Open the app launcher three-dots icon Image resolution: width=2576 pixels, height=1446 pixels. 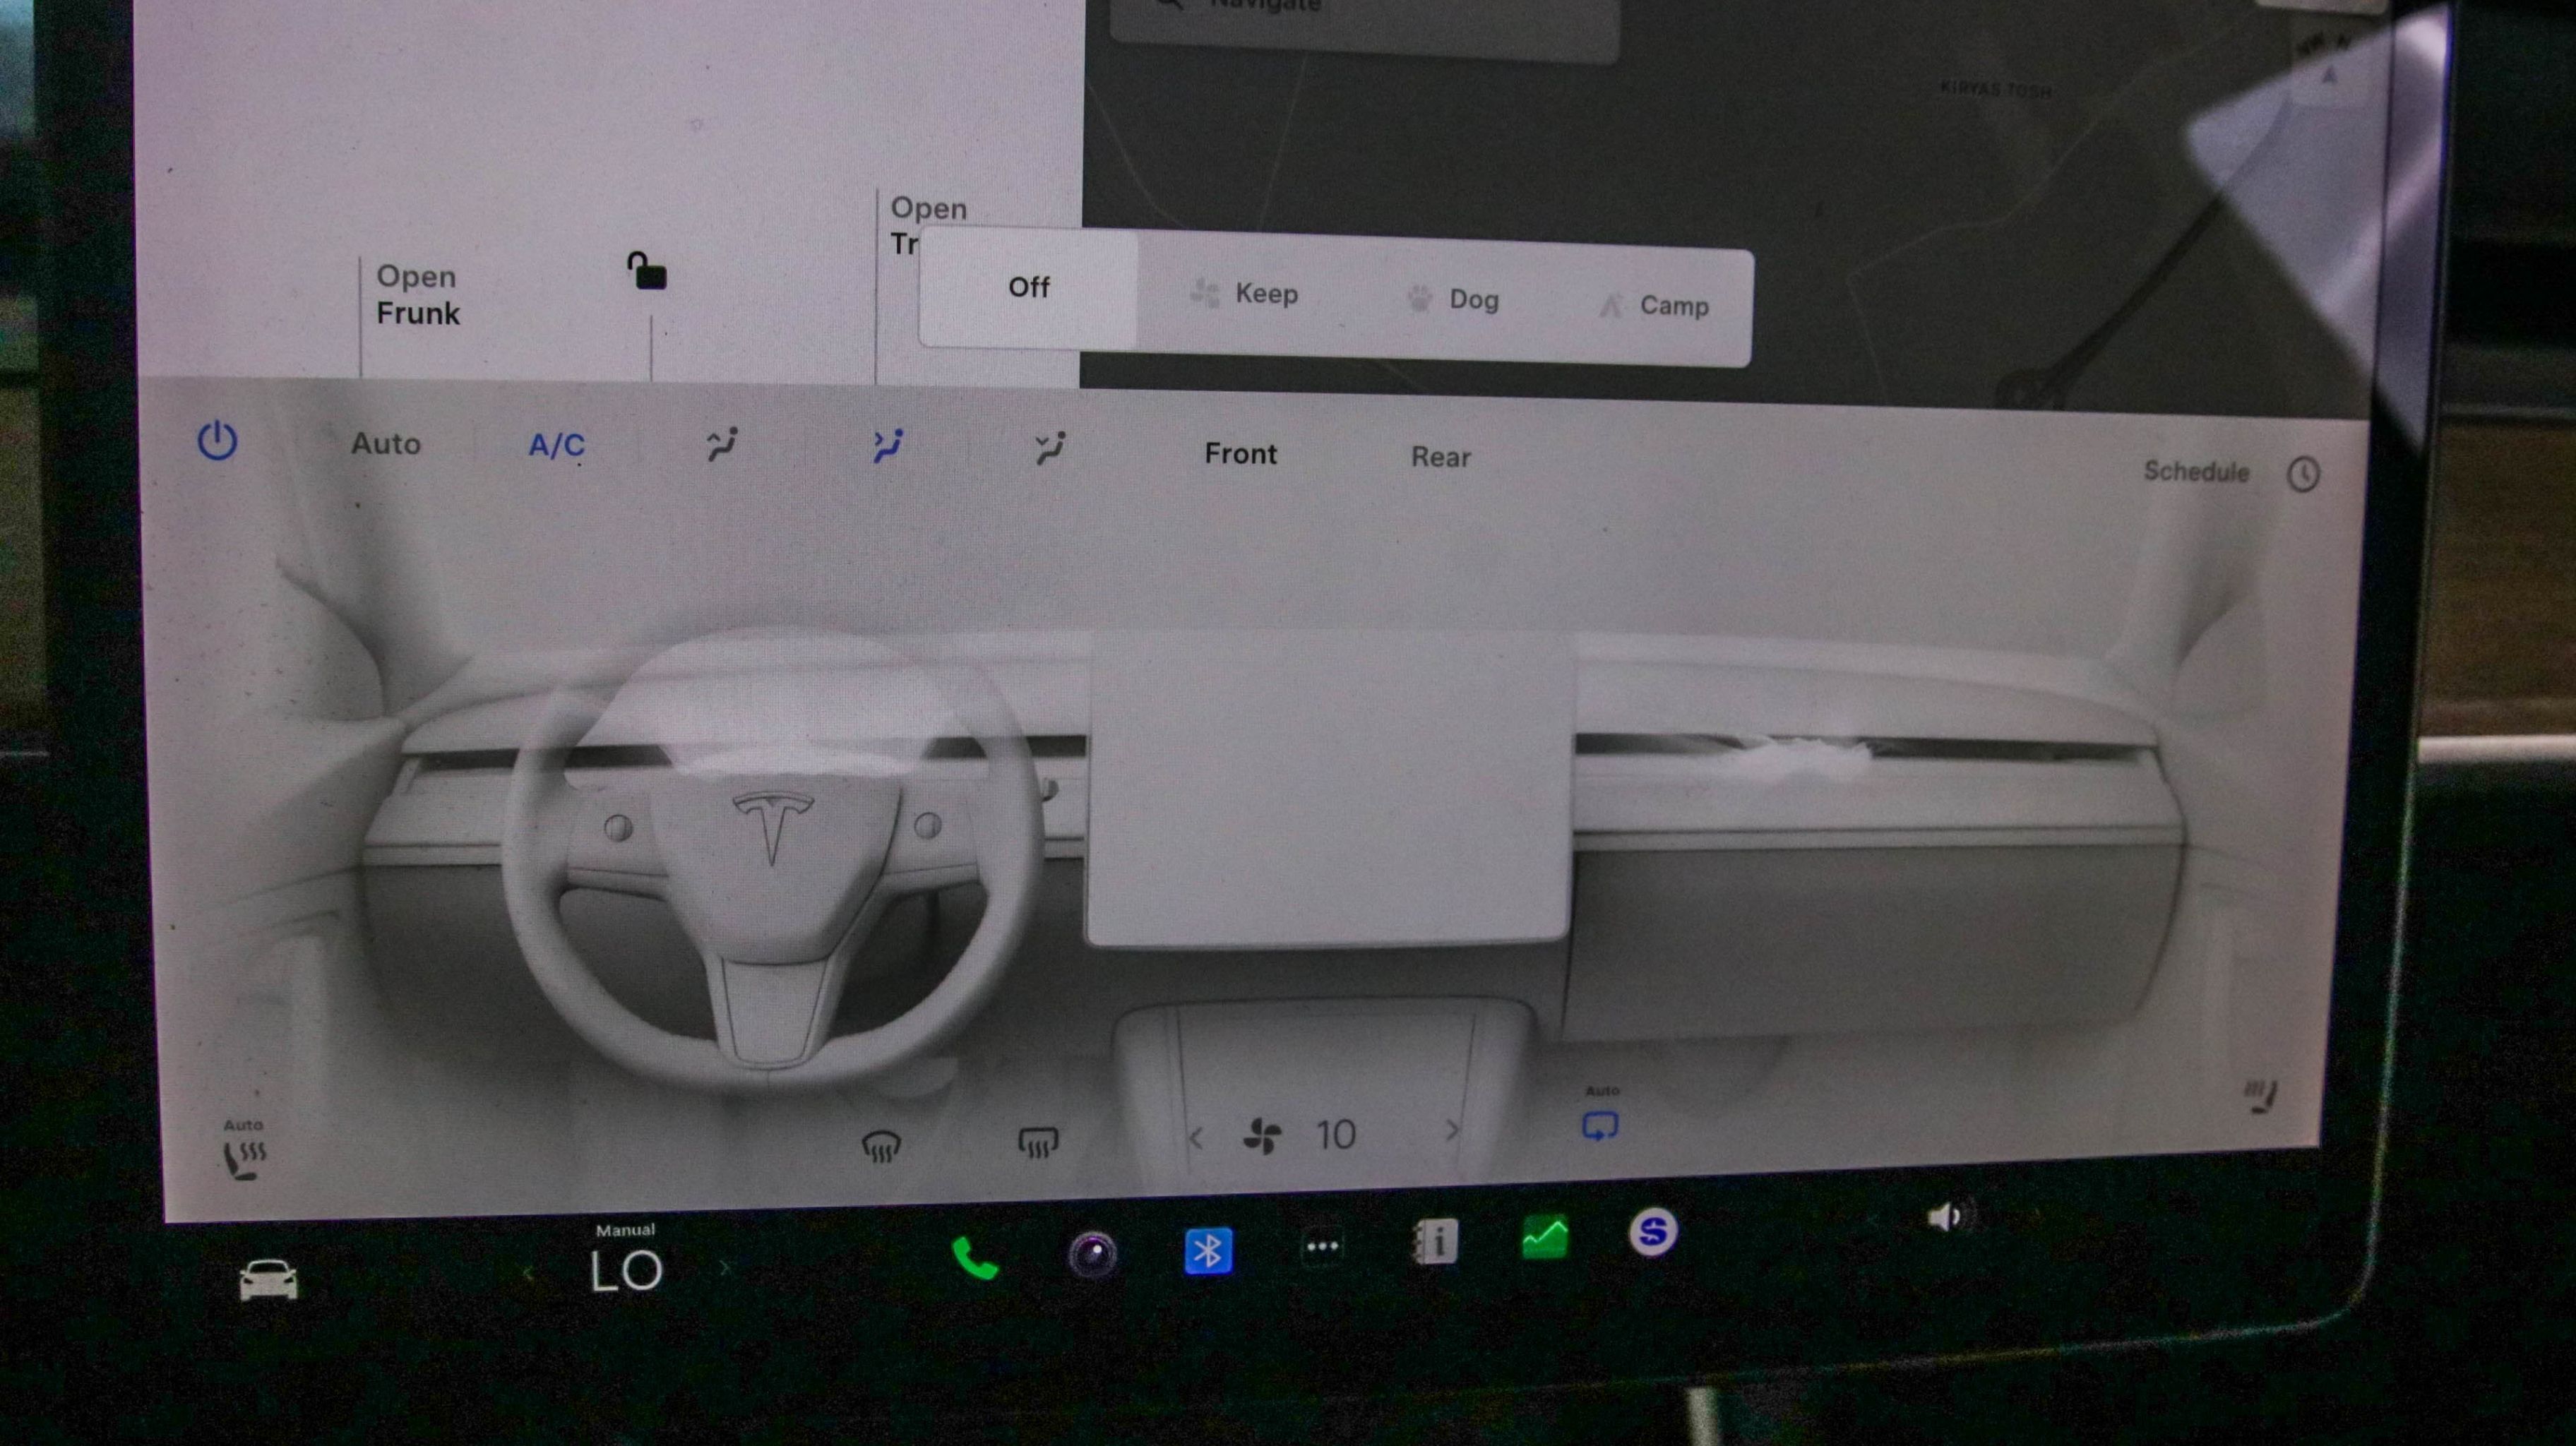[x=1322, y=1246]
